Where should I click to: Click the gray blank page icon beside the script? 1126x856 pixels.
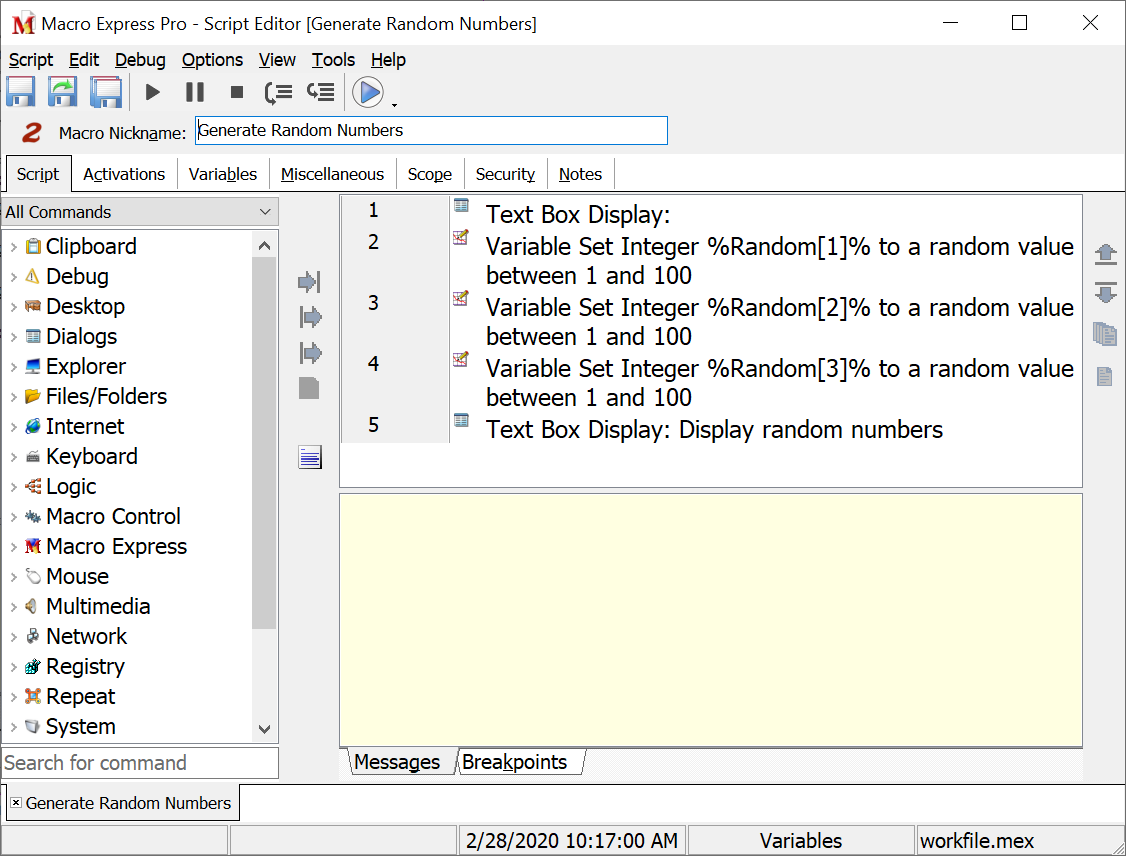pos(309,388)
